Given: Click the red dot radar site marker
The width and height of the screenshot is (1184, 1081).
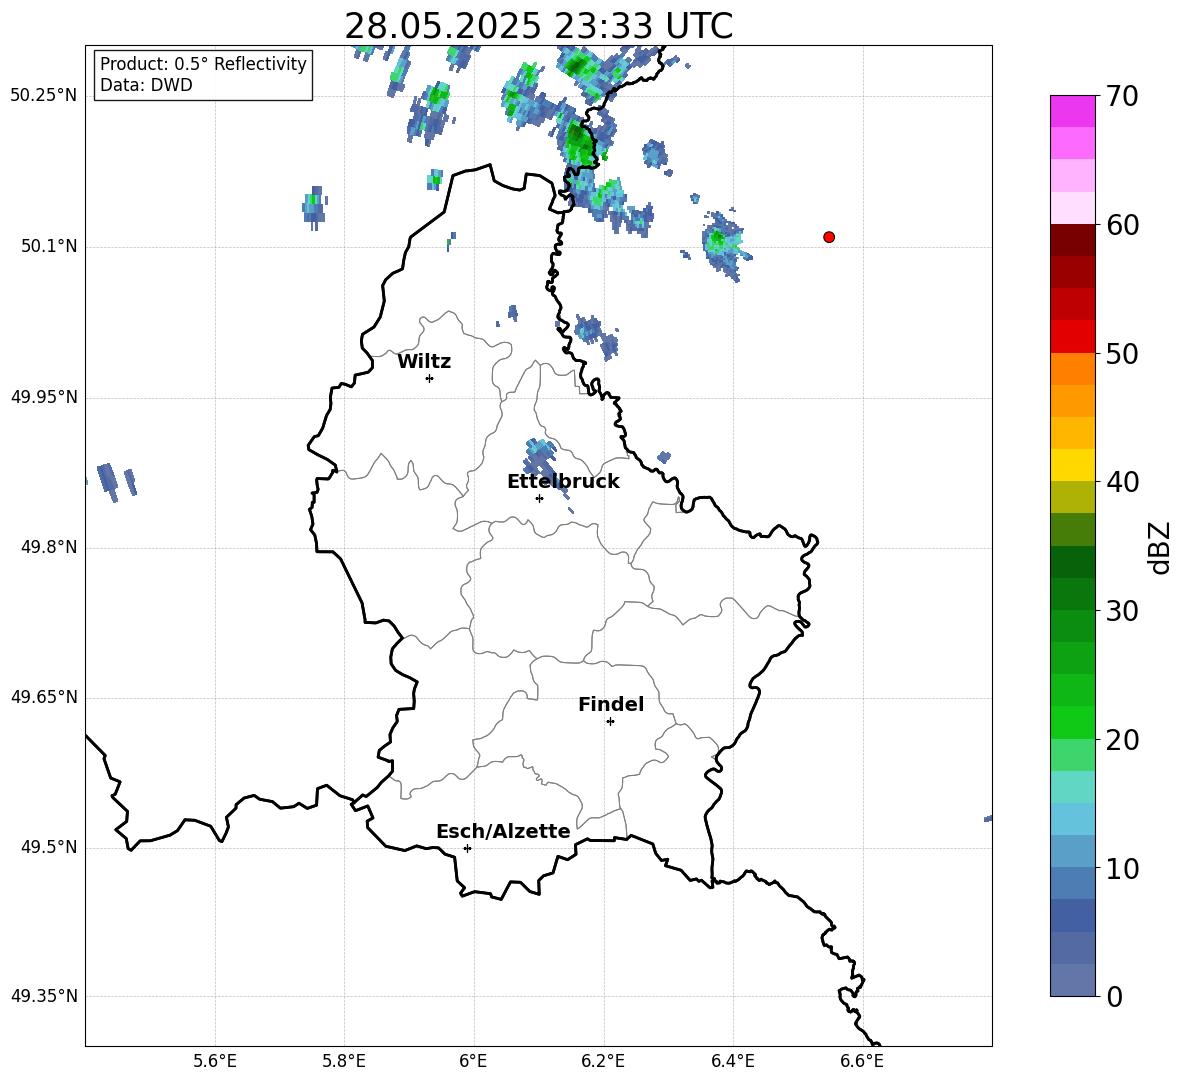Looking at the screenshot, I should click(x=829, y=237).
